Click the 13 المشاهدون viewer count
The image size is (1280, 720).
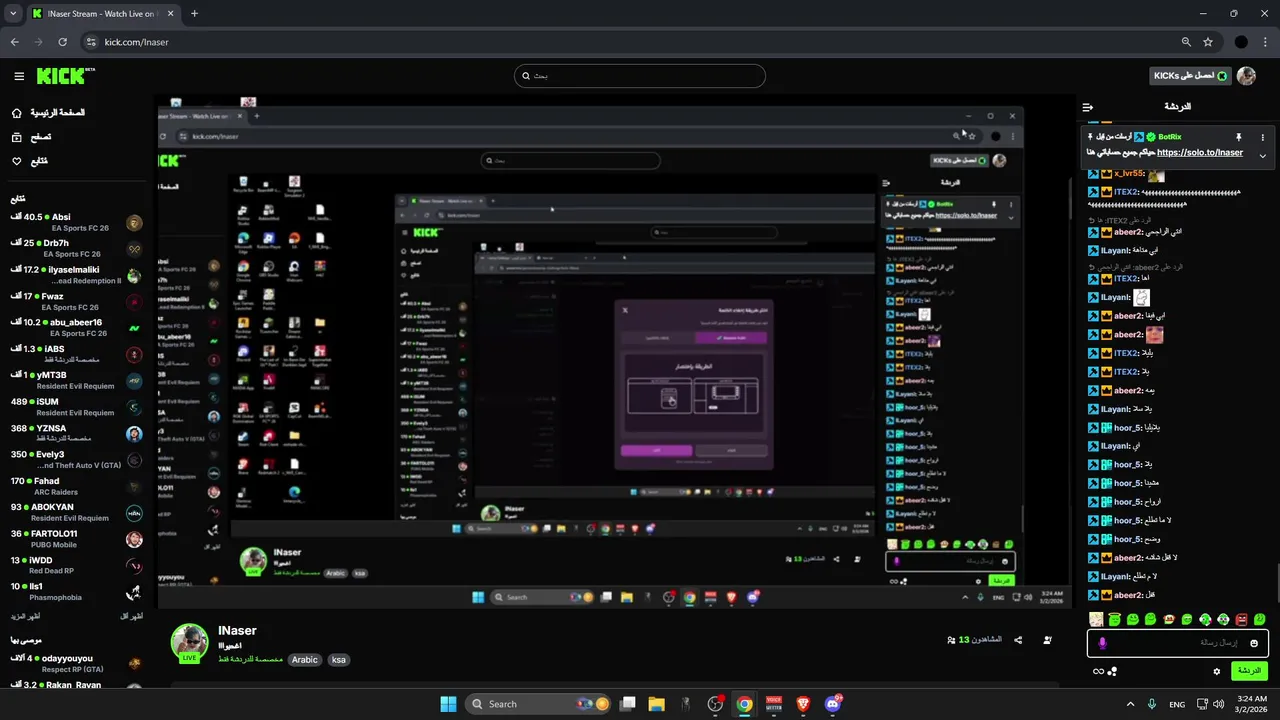[x=974, y=640]
